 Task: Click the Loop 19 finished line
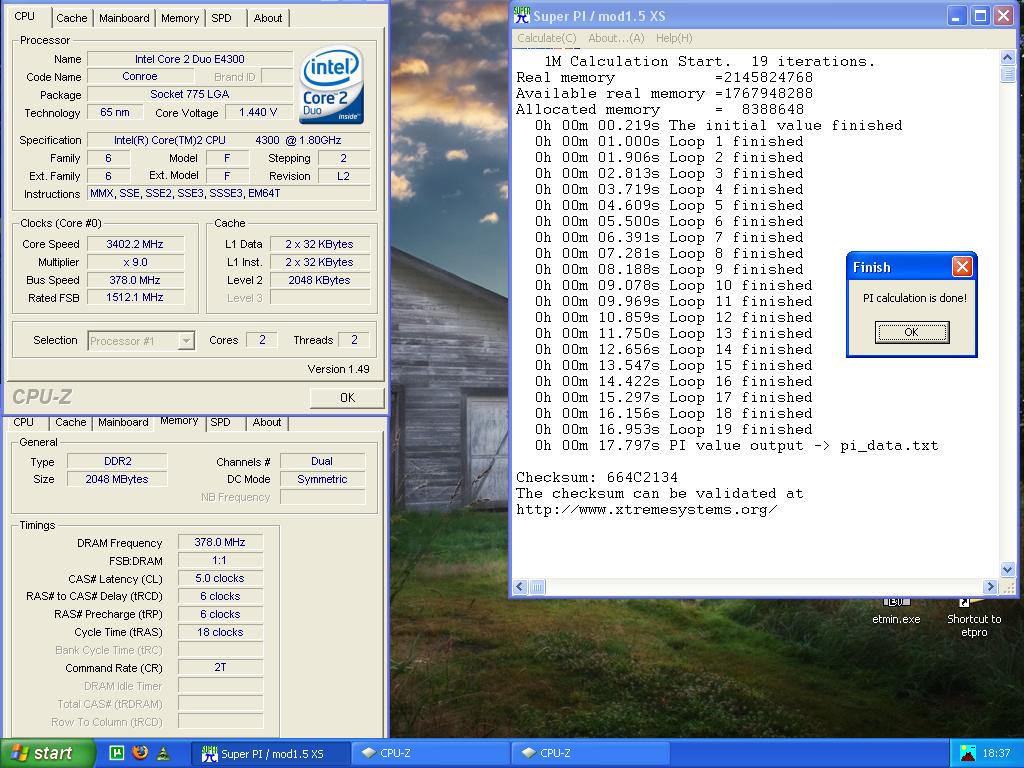tap(673, 430)
